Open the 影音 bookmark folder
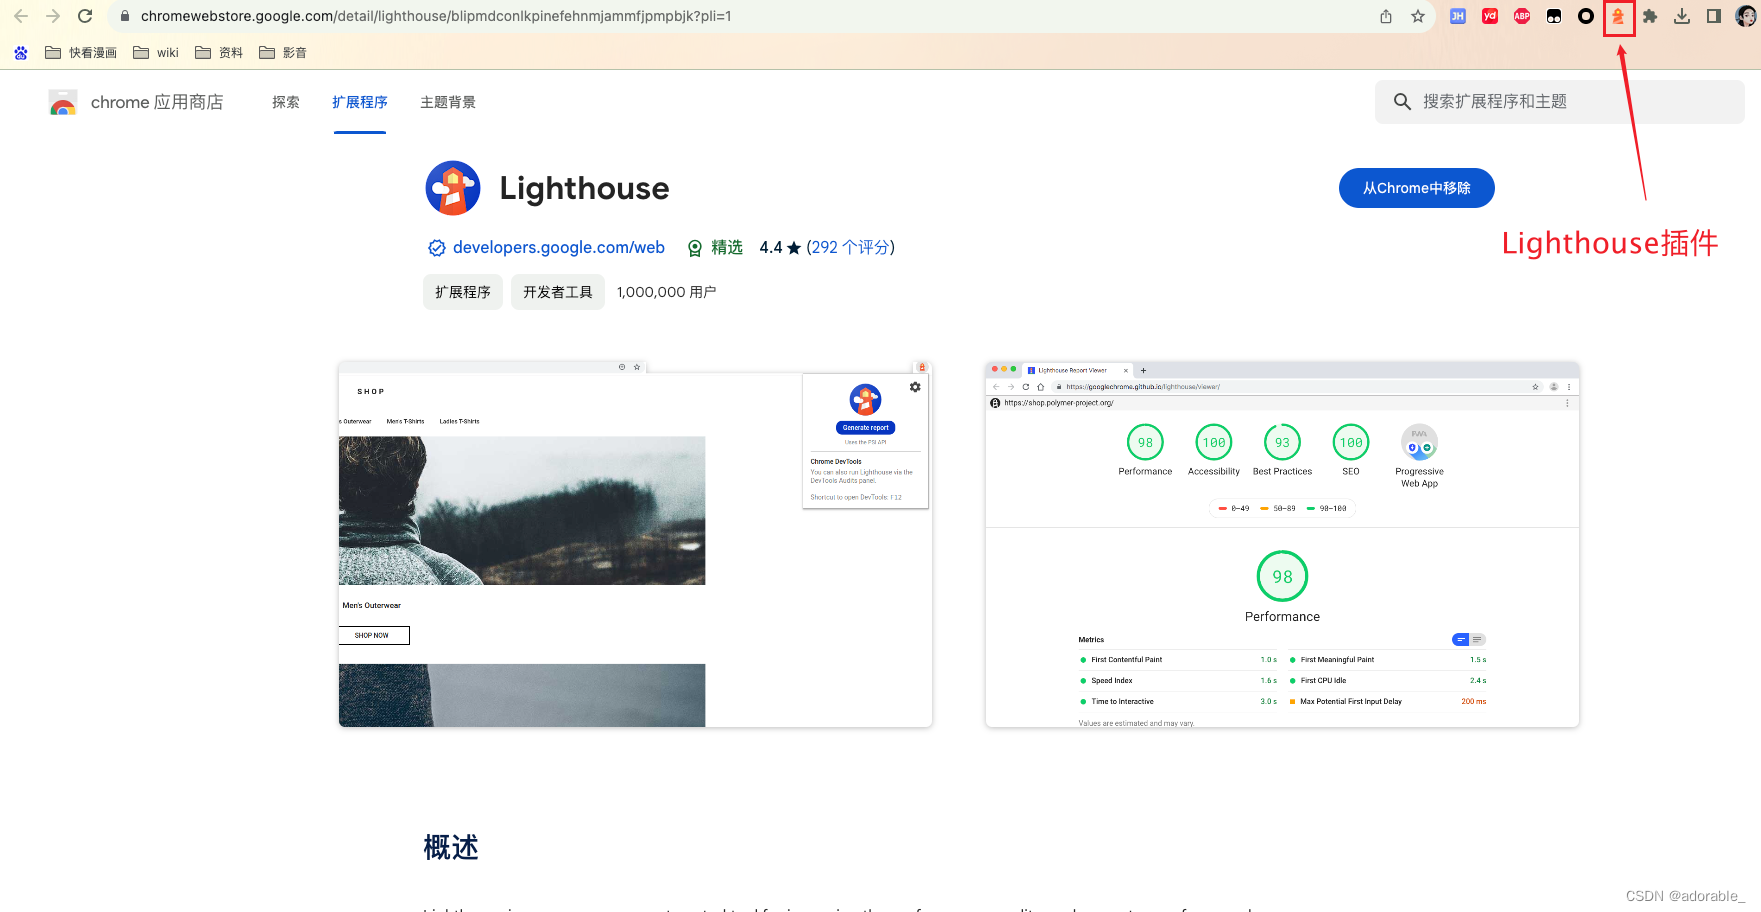The width and height of the screenshot is (1761, 912). [x=283, y=52]
